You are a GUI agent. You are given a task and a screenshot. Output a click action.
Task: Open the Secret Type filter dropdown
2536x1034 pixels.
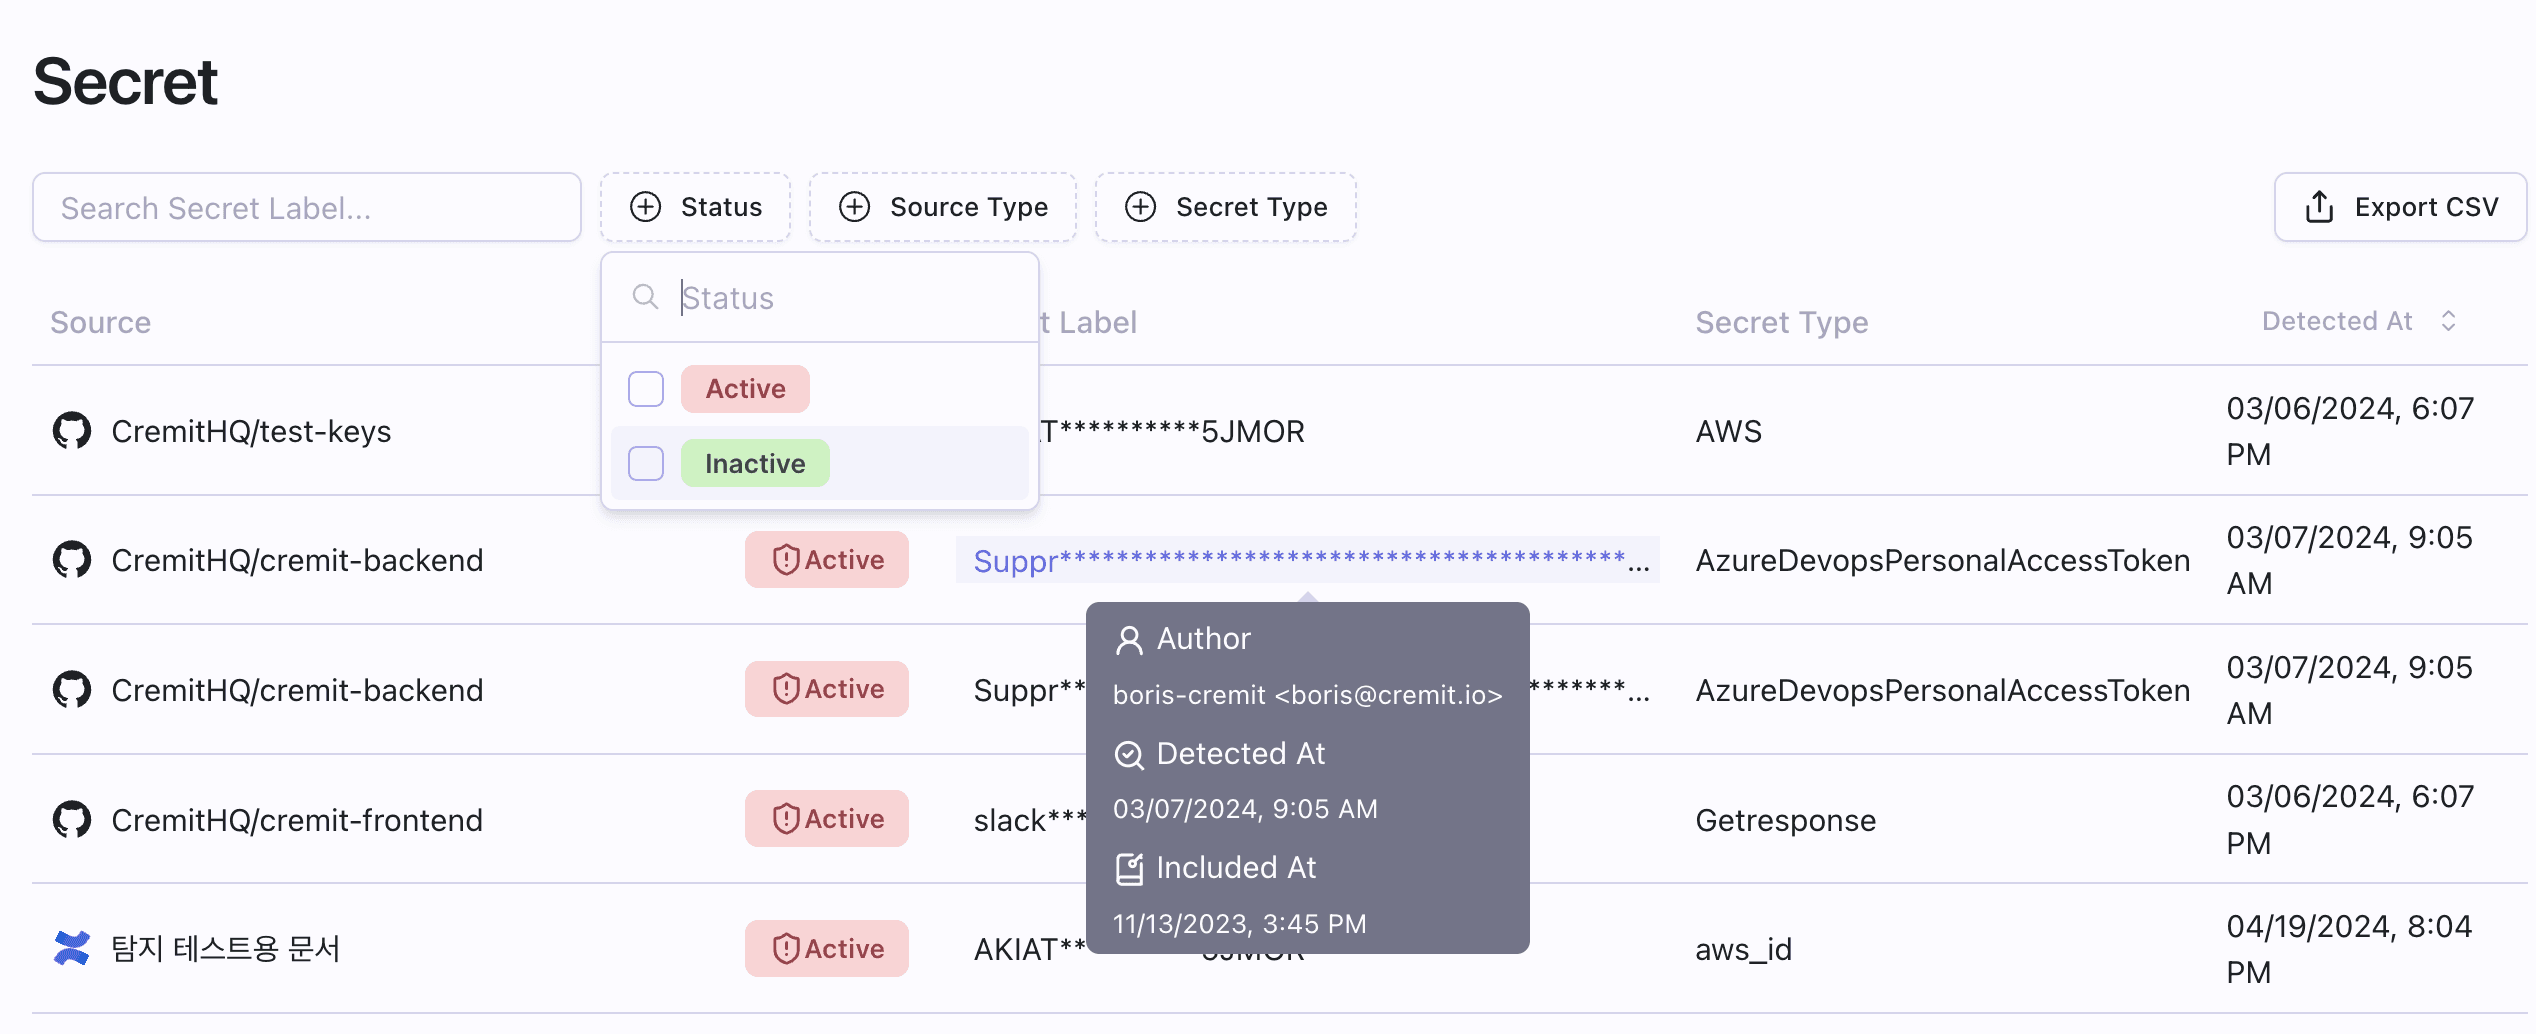coord(1226,207)
